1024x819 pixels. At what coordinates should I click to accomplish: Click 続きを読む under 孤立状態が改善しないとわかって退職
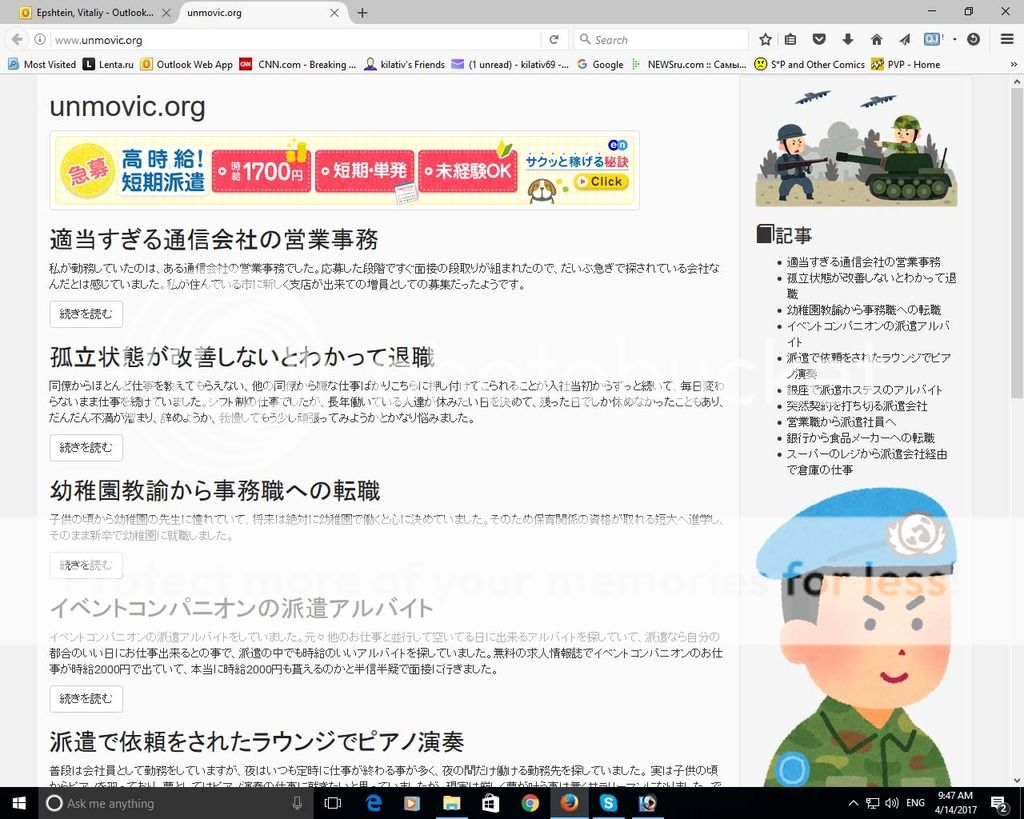pos(86,447)
